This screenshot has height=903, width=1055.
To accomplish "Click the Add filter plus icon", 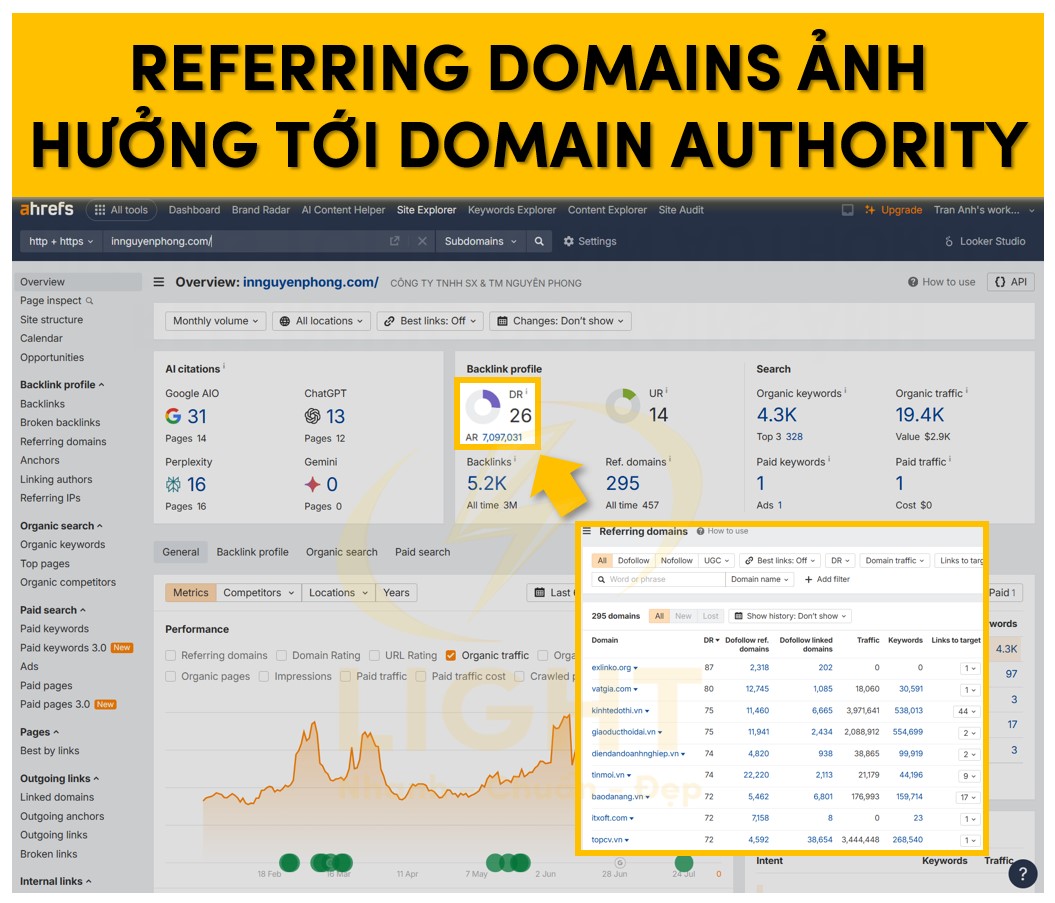I will click(x=809, y=579).
